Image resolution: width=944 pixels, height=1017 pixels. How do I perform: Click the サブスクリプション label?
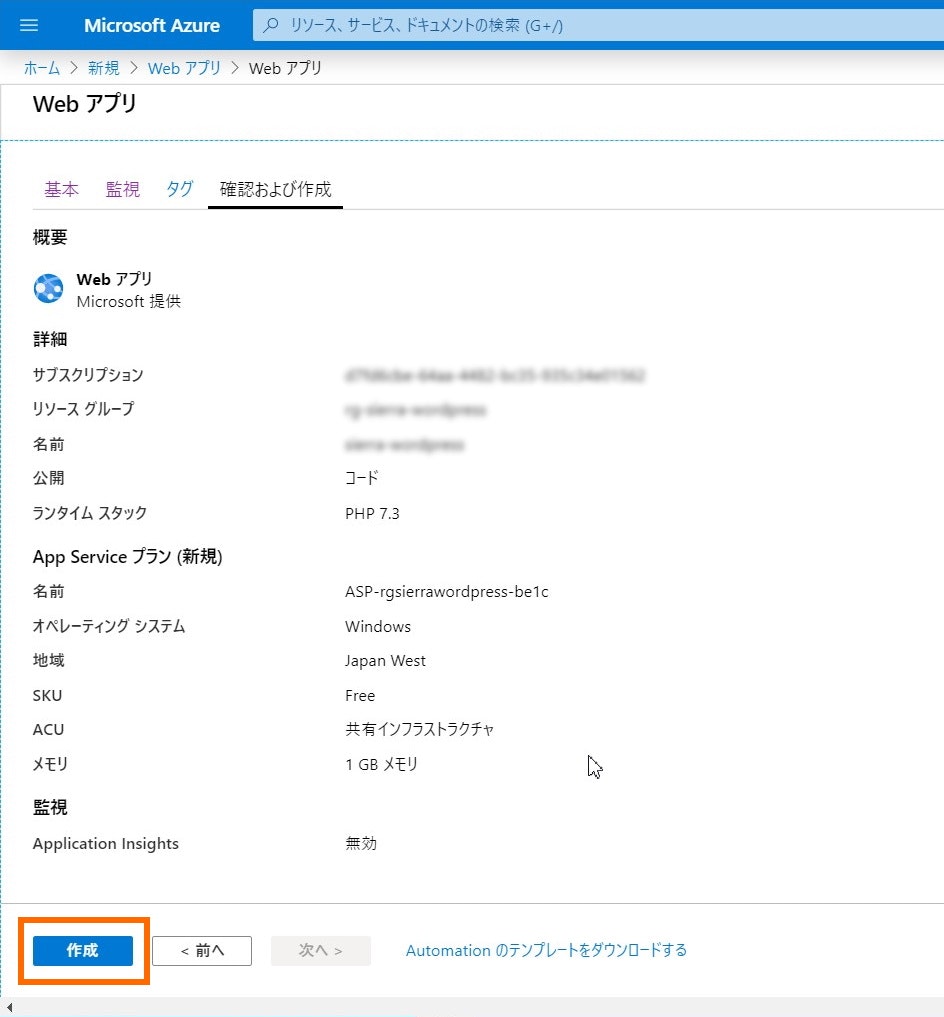point(88,375)
